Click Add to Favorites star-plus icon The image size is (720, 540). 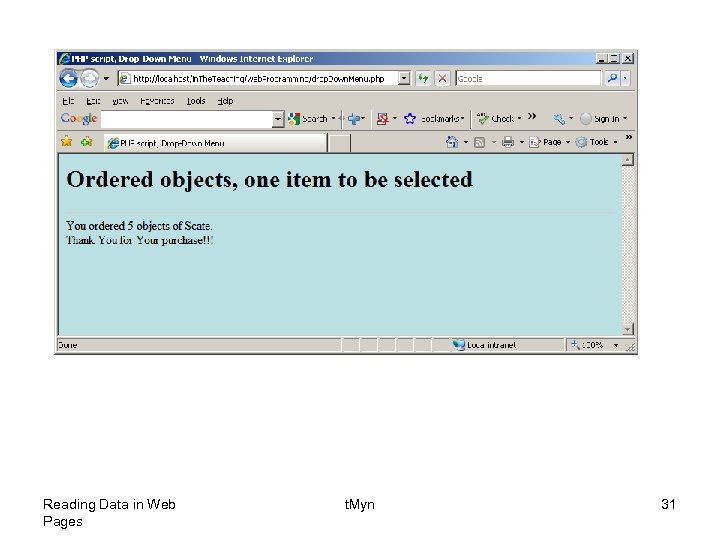(x=86, y=141)
